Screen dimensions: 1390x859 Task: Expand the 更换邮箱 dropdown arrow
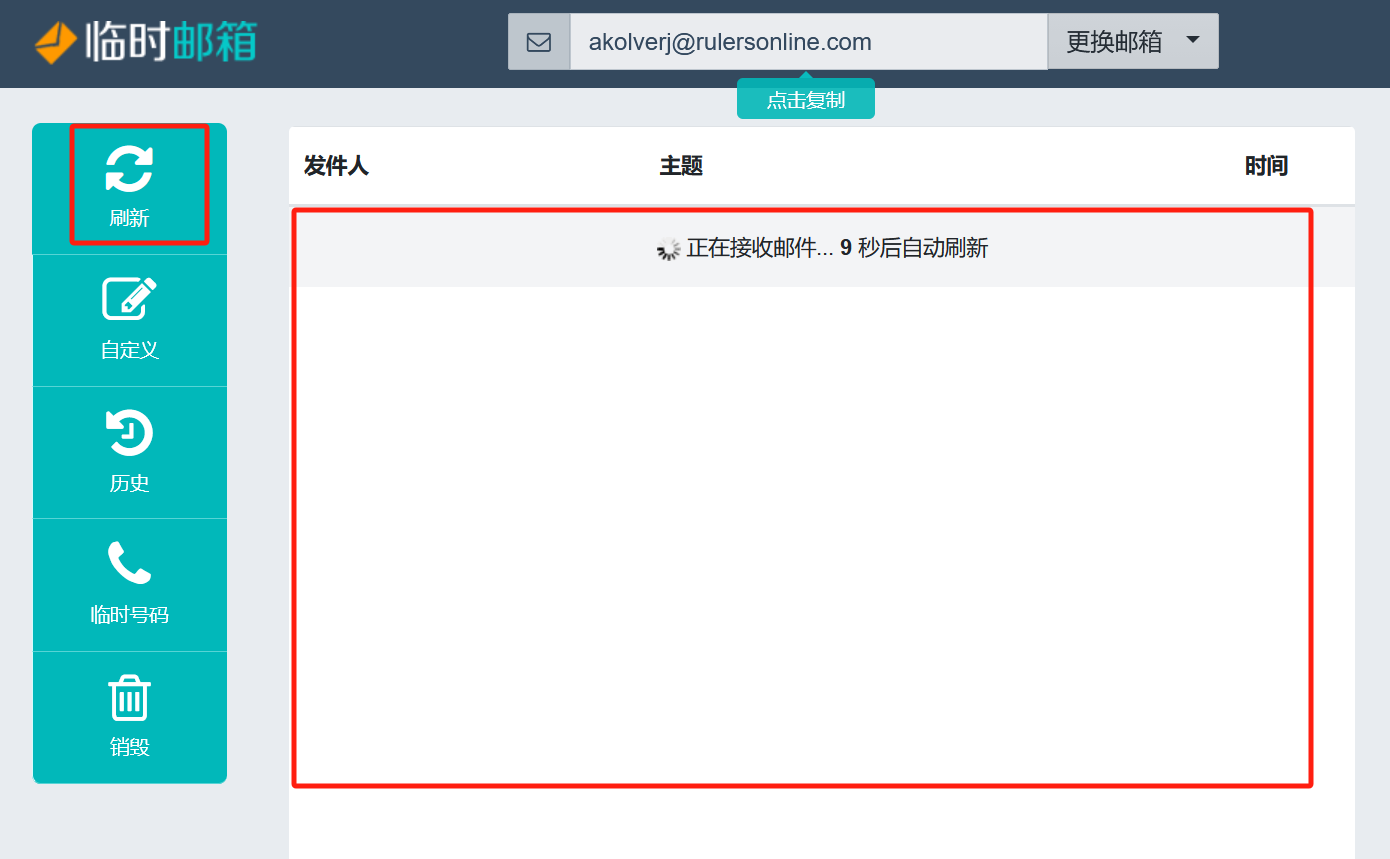(1192, 41)
